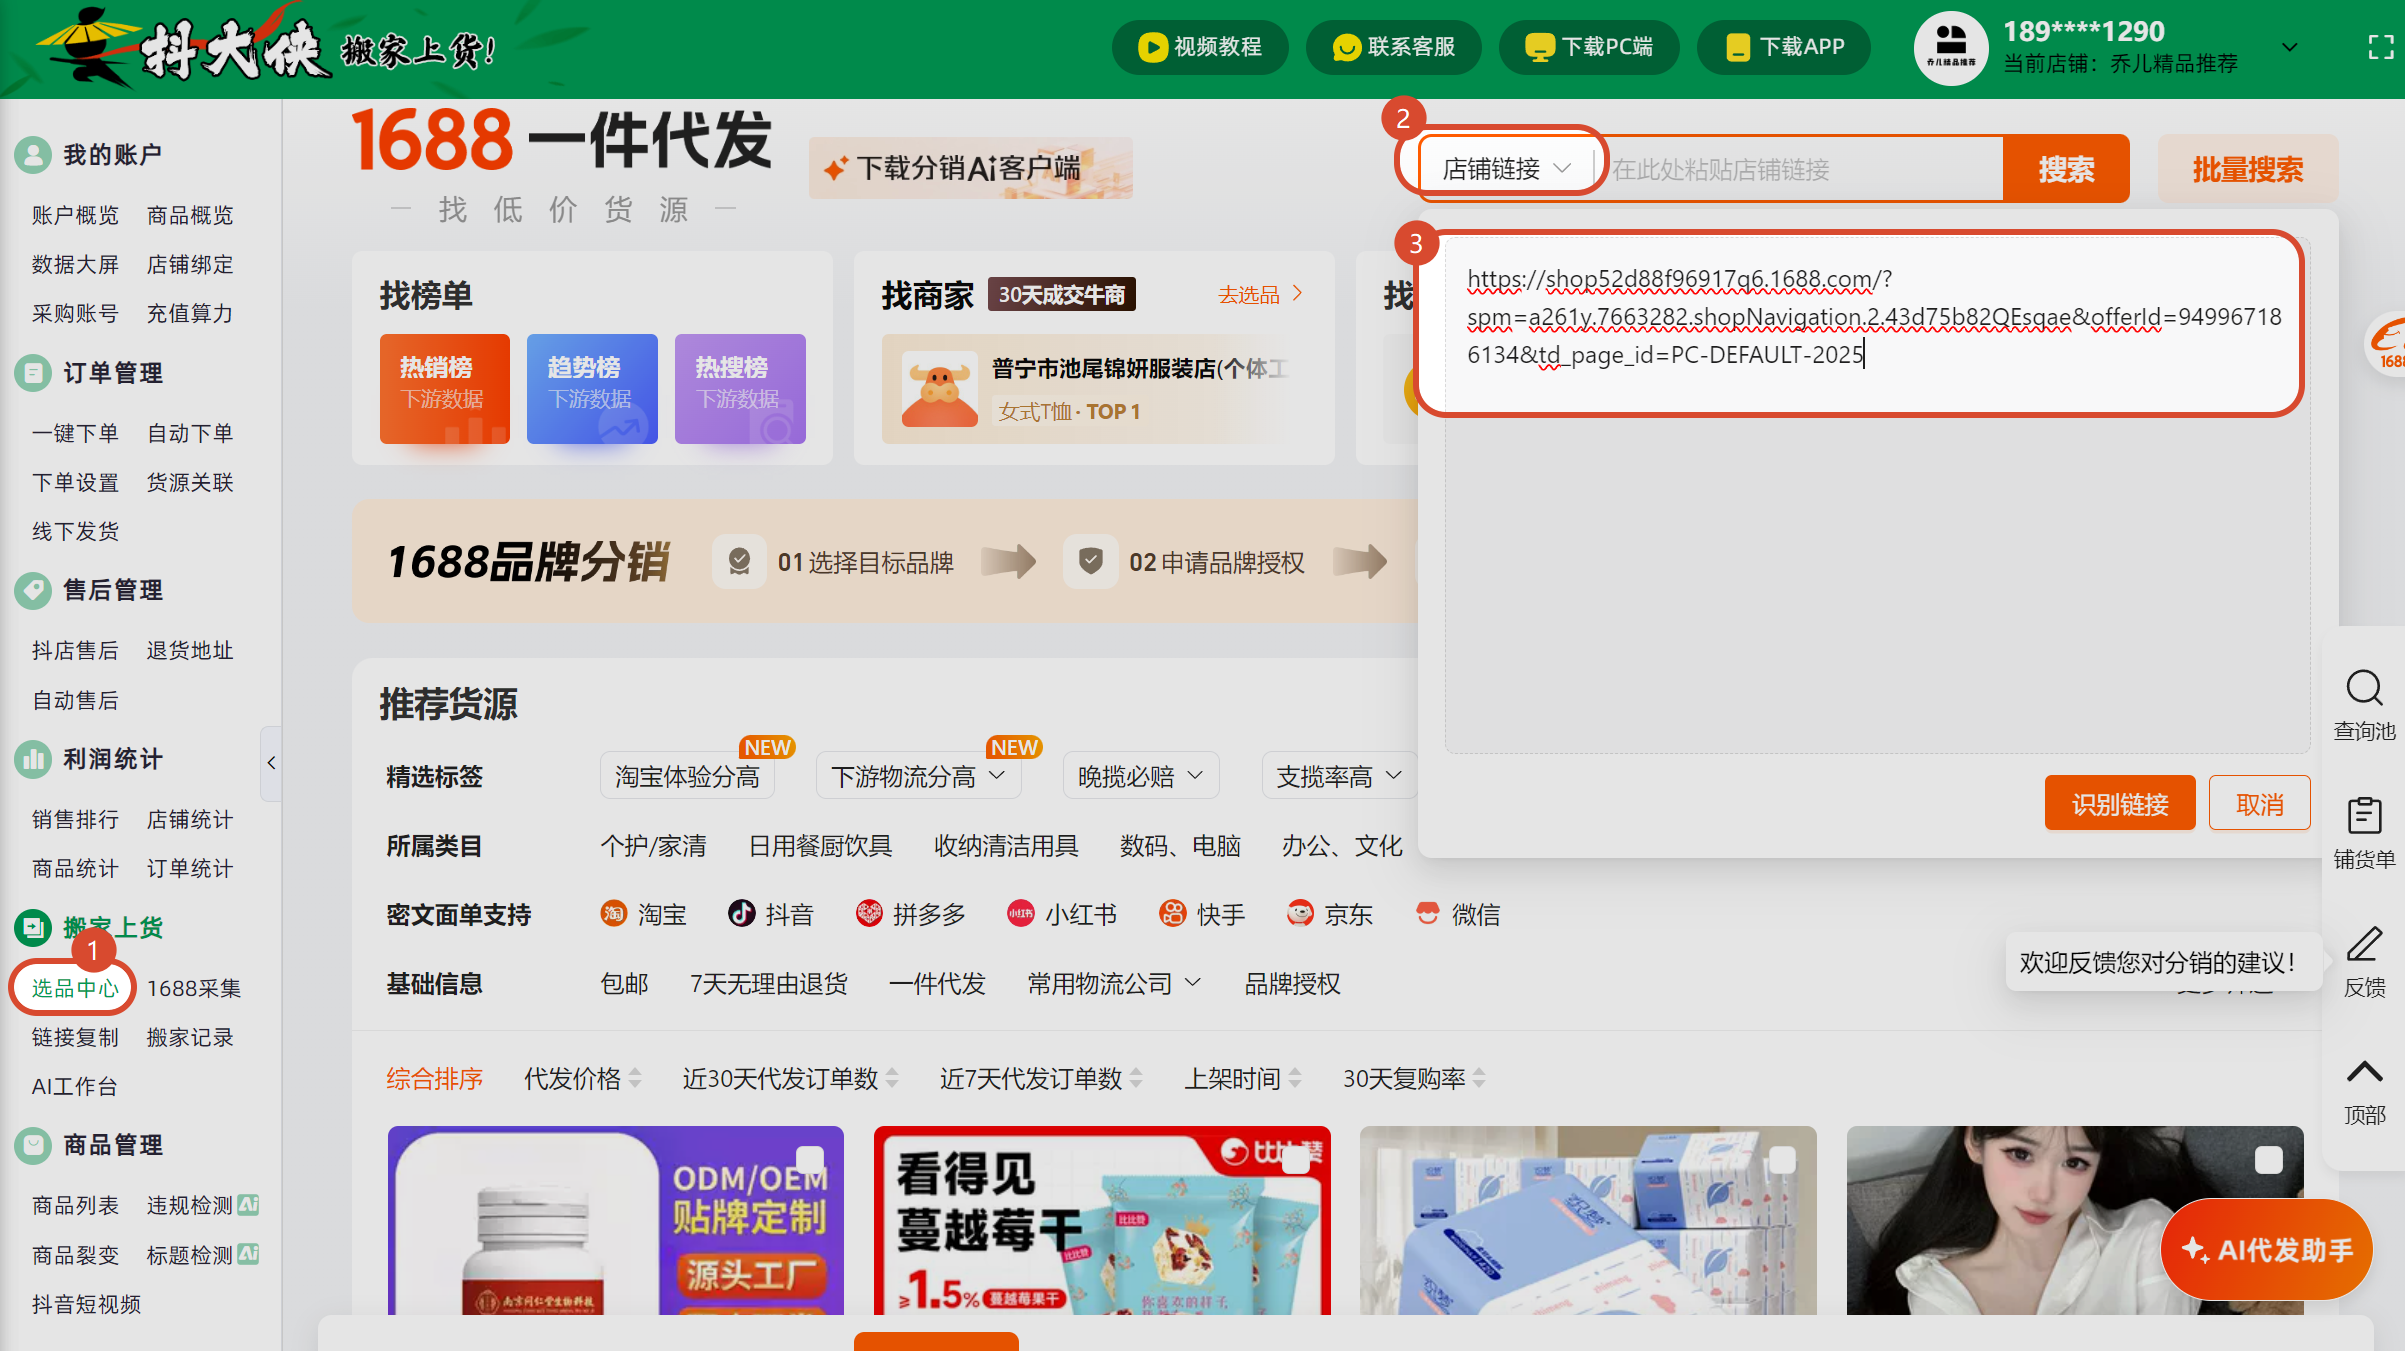Screen dimensions: 2405x1351
Task: Click the user avatar icon
Action: pos(1950,47)
